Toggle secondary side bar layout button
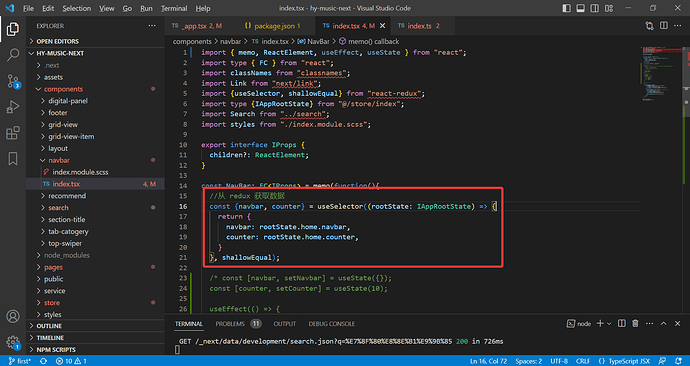The width and height of the screenshot is (690, 366). pos(595,8)
